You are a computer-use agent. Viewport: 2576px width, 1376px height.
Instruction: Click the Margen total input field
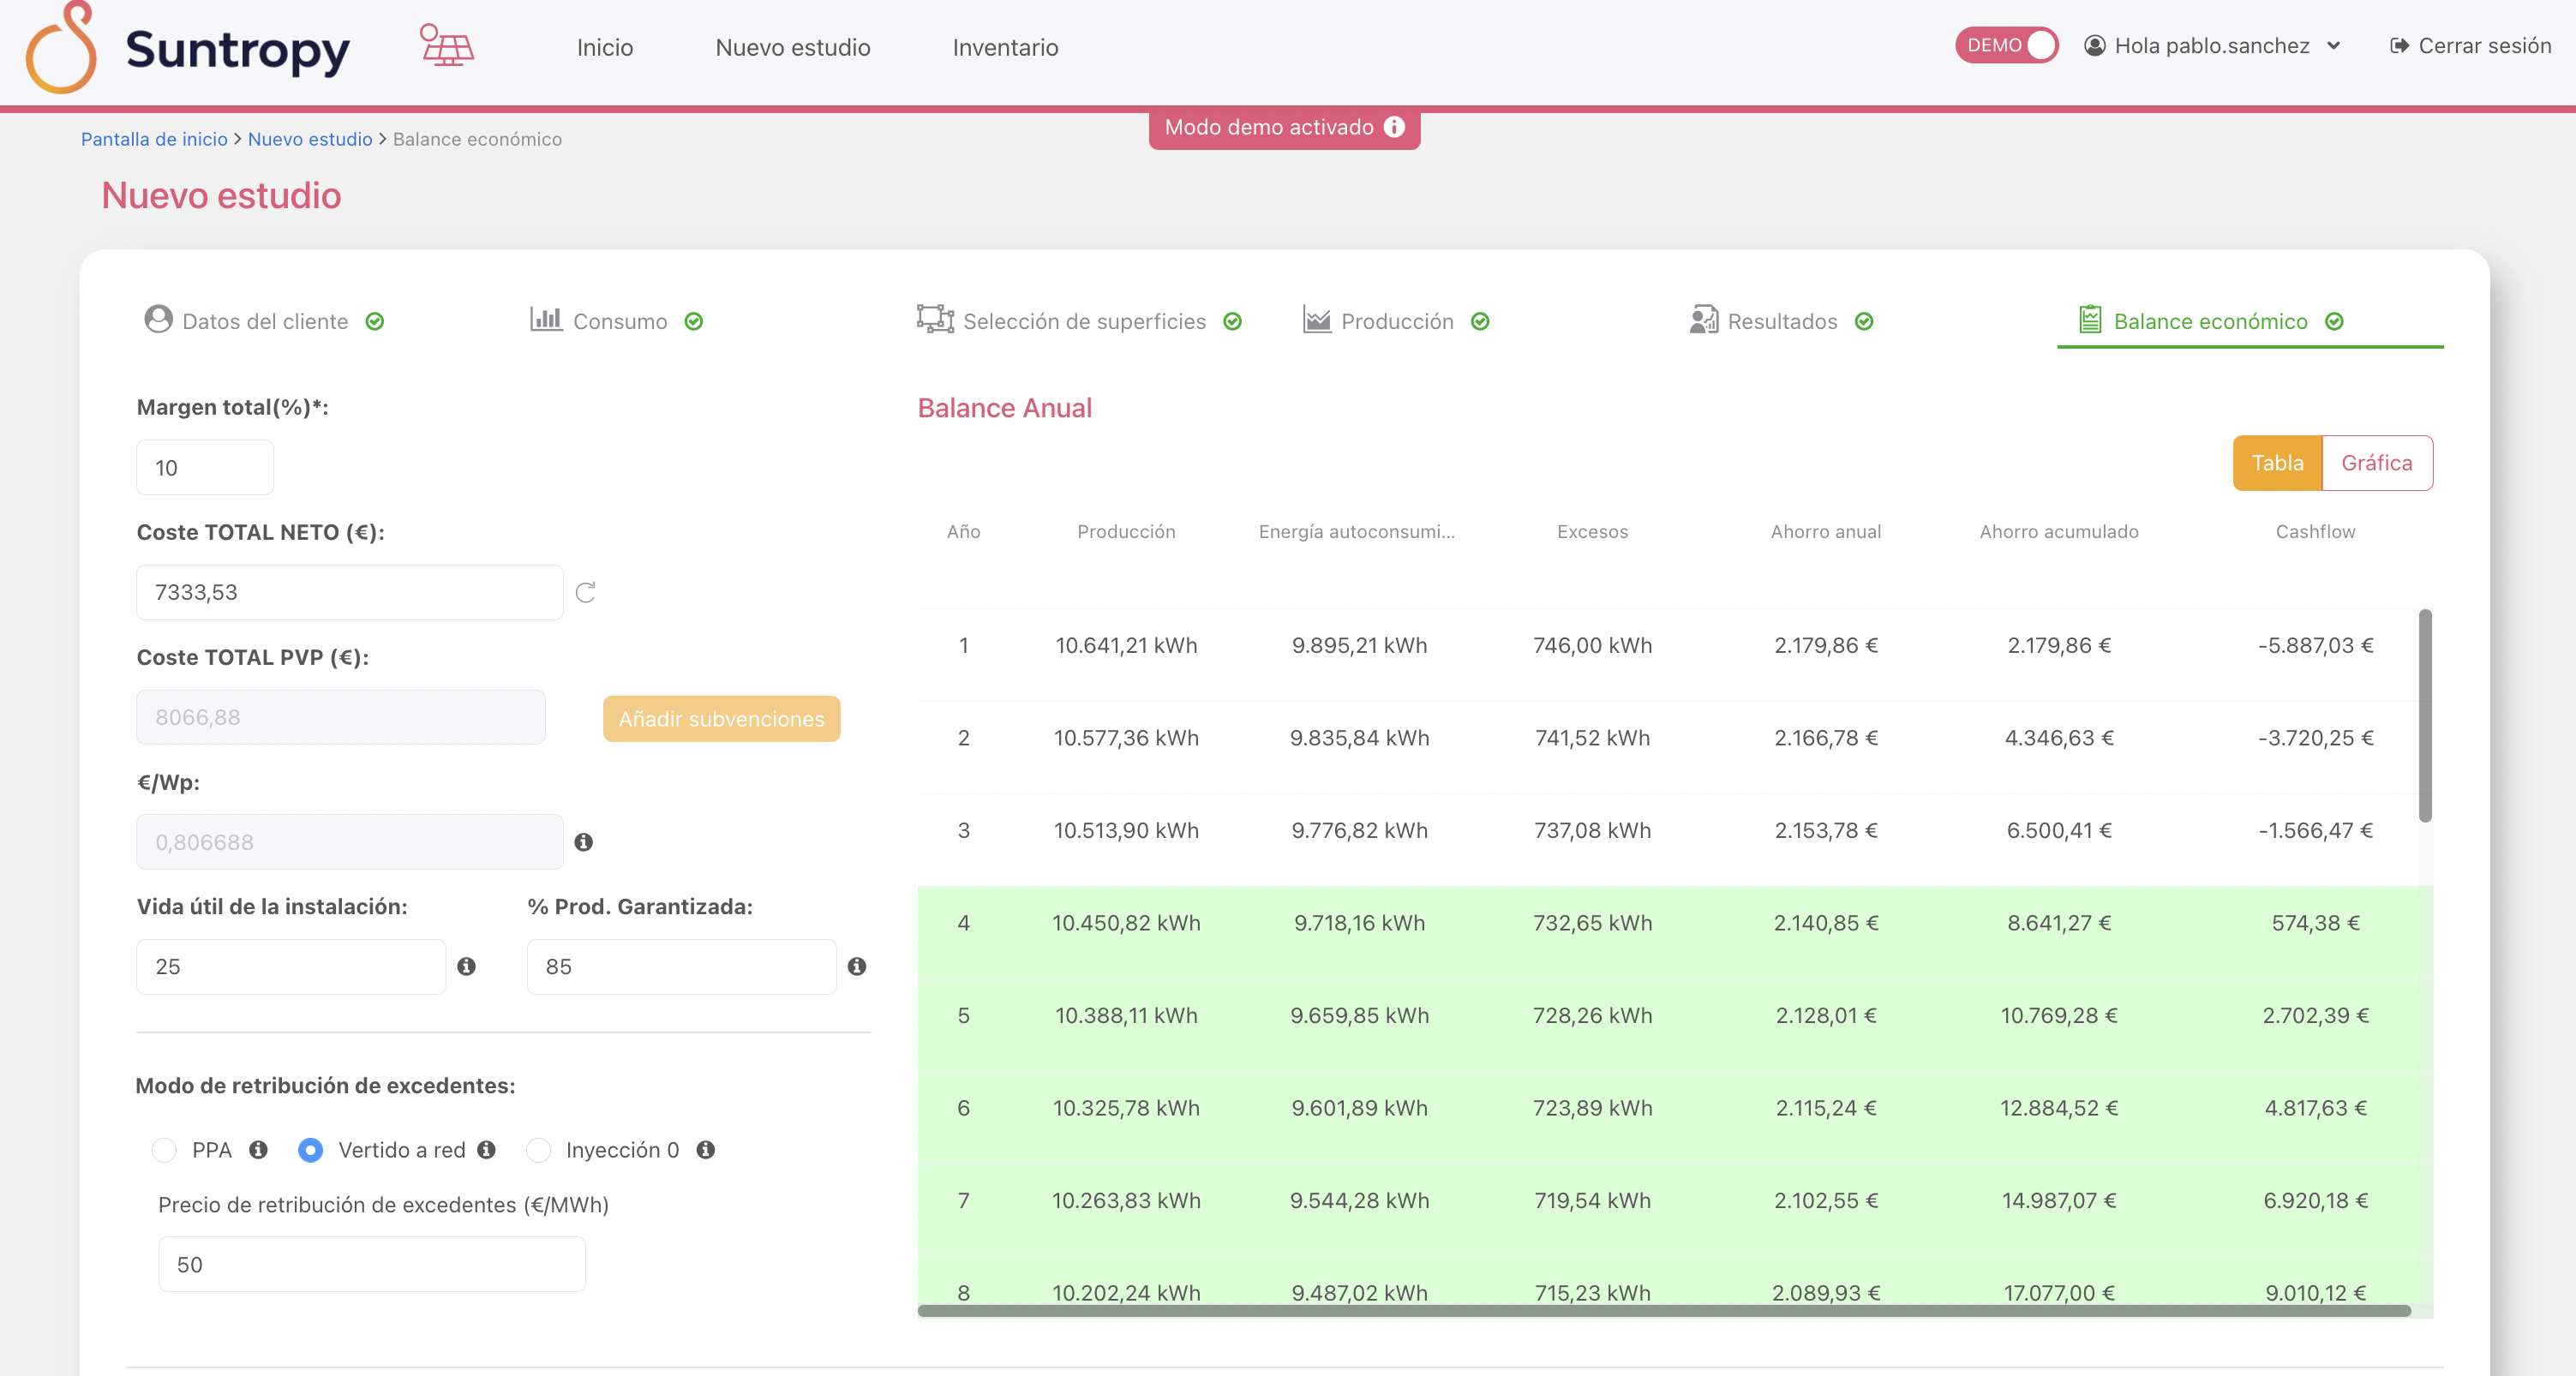[x=205, y=467]
